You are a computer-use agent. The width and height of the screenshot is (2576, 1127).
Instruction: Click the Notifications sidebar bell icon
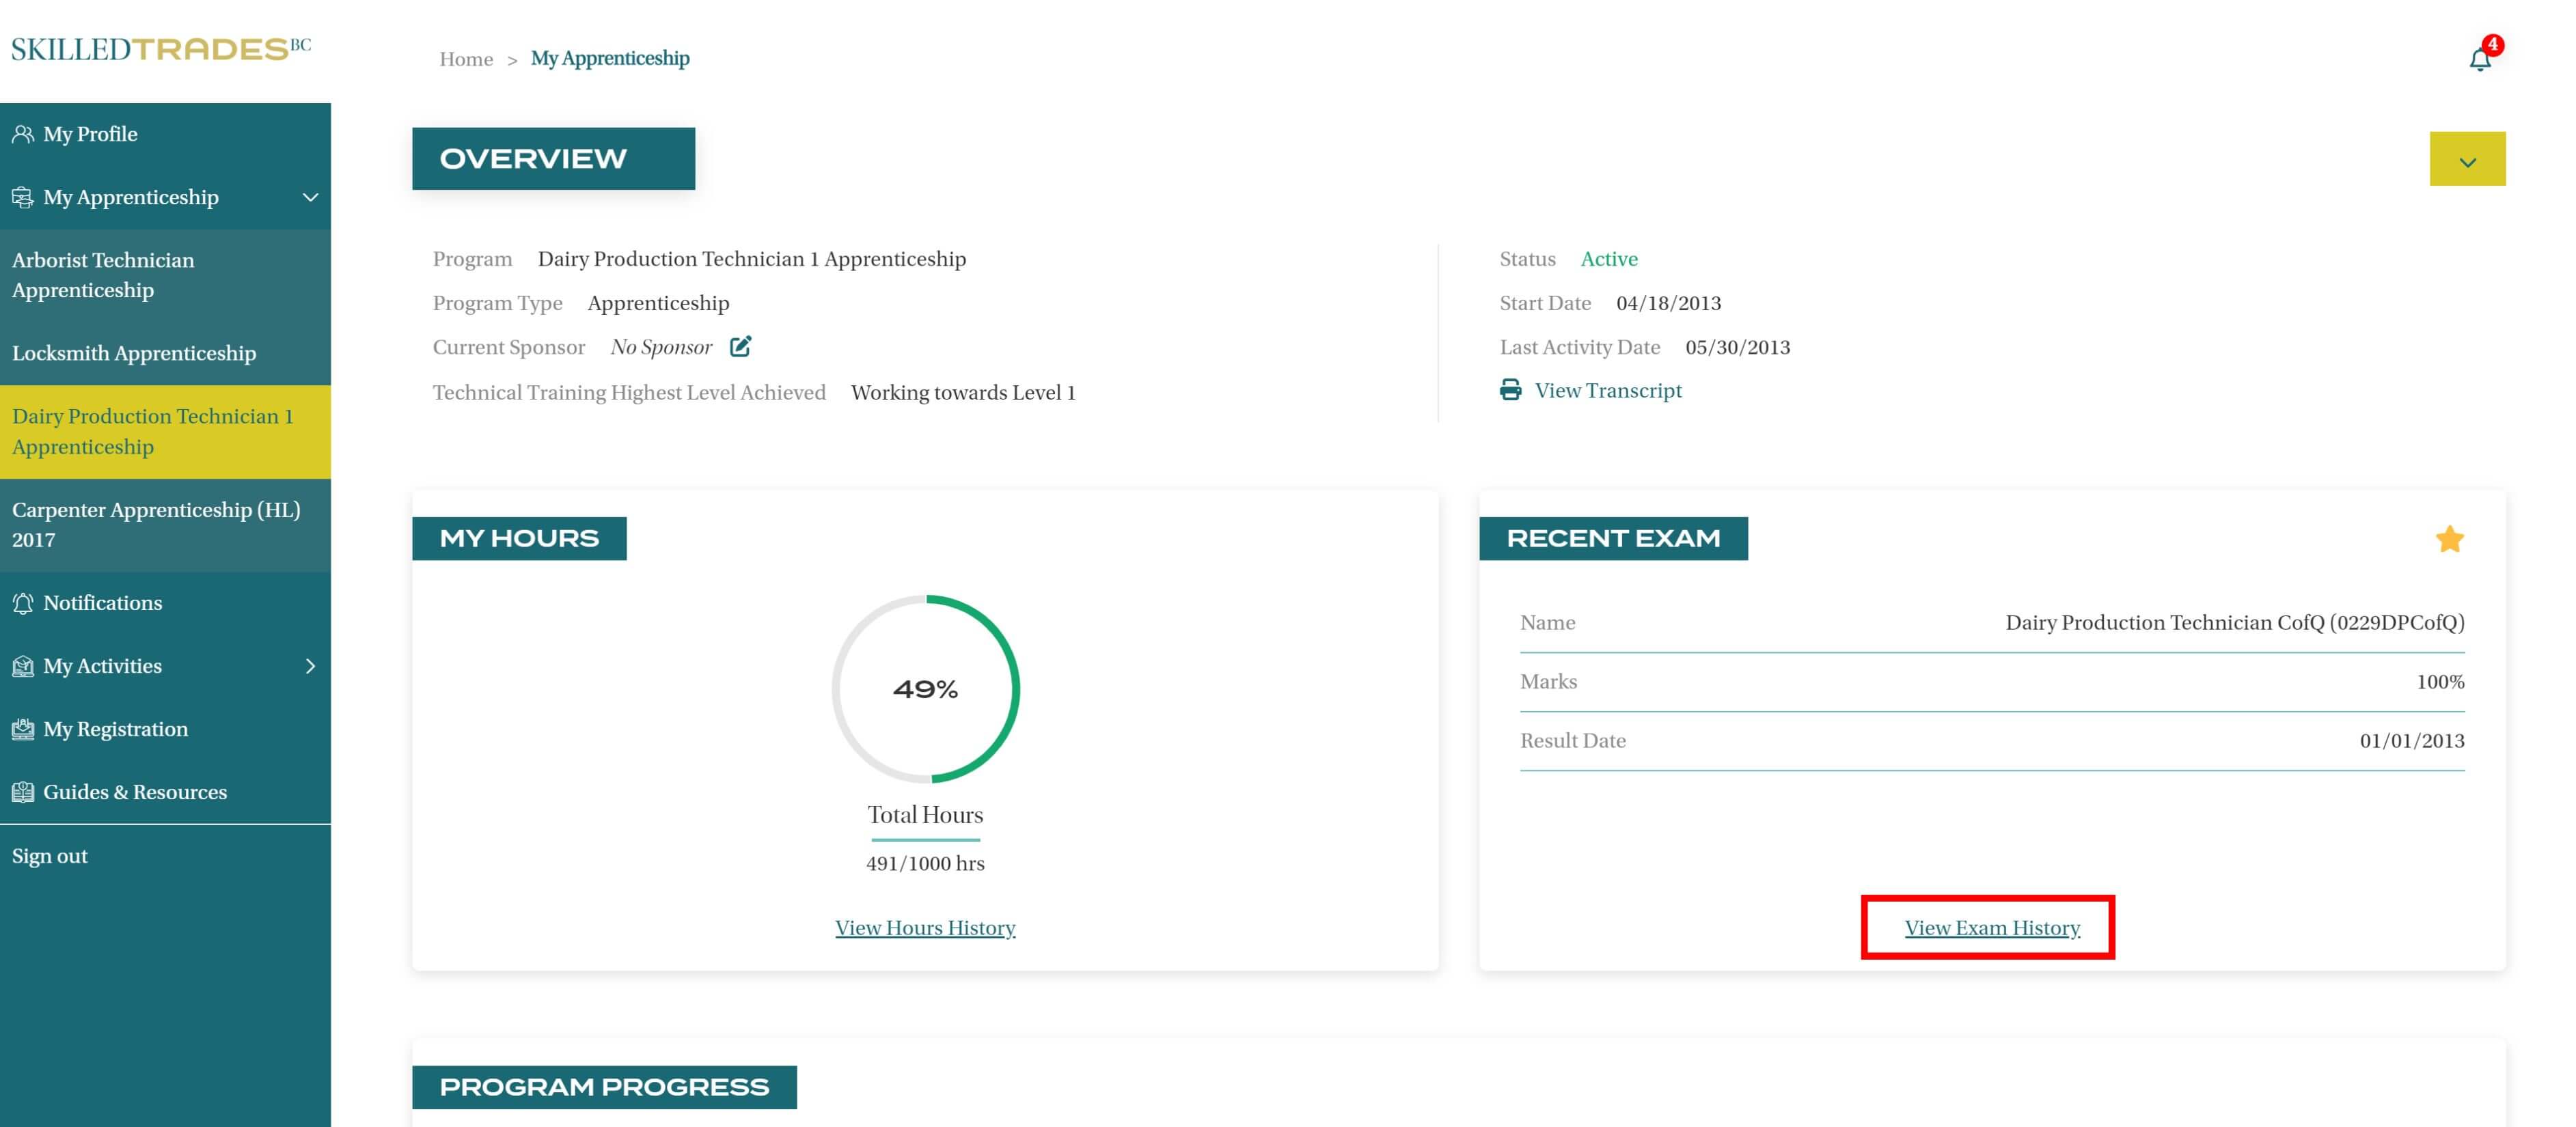coord(22,603)
